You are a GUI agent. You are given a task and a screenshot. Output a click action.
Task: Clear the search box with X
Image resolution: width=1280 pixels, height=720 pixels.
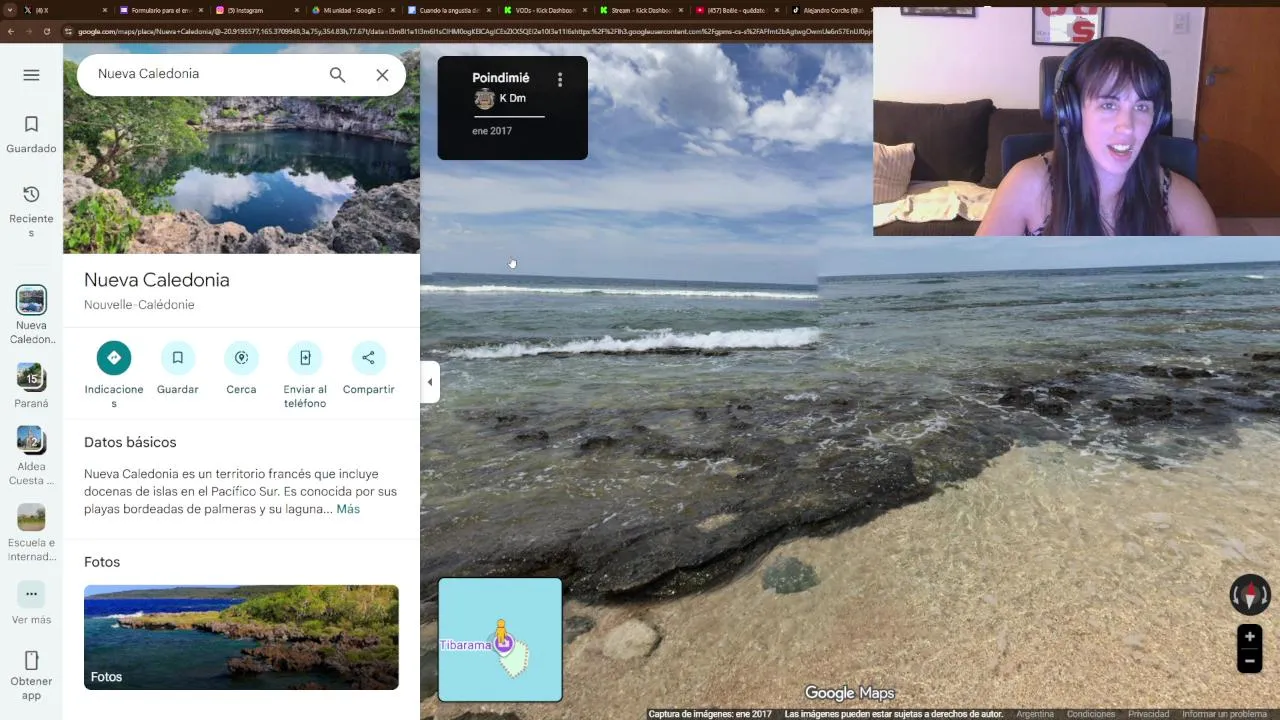pos(382,75)
